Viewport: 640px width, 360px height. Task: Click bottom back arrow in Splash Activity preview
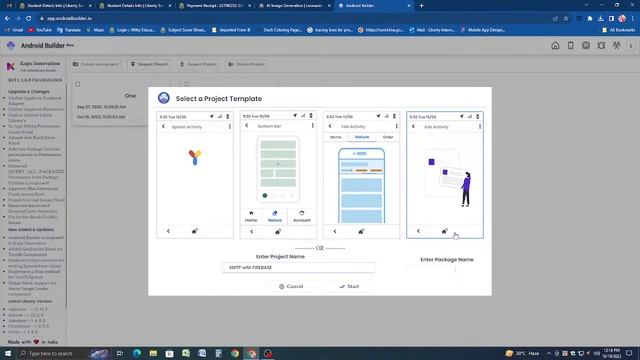tap(168, 231)
